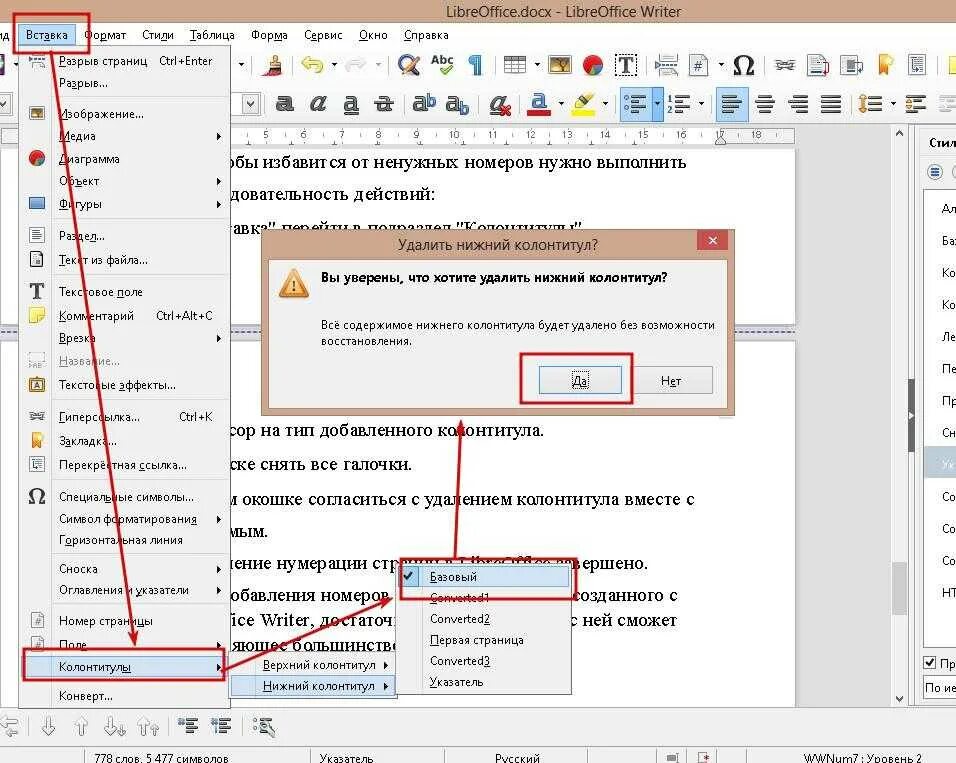Image resolution: width=956 pixels, height=763 pixels.
Task: Promote outline level in bottom toolbar
Action: [10, 726]
